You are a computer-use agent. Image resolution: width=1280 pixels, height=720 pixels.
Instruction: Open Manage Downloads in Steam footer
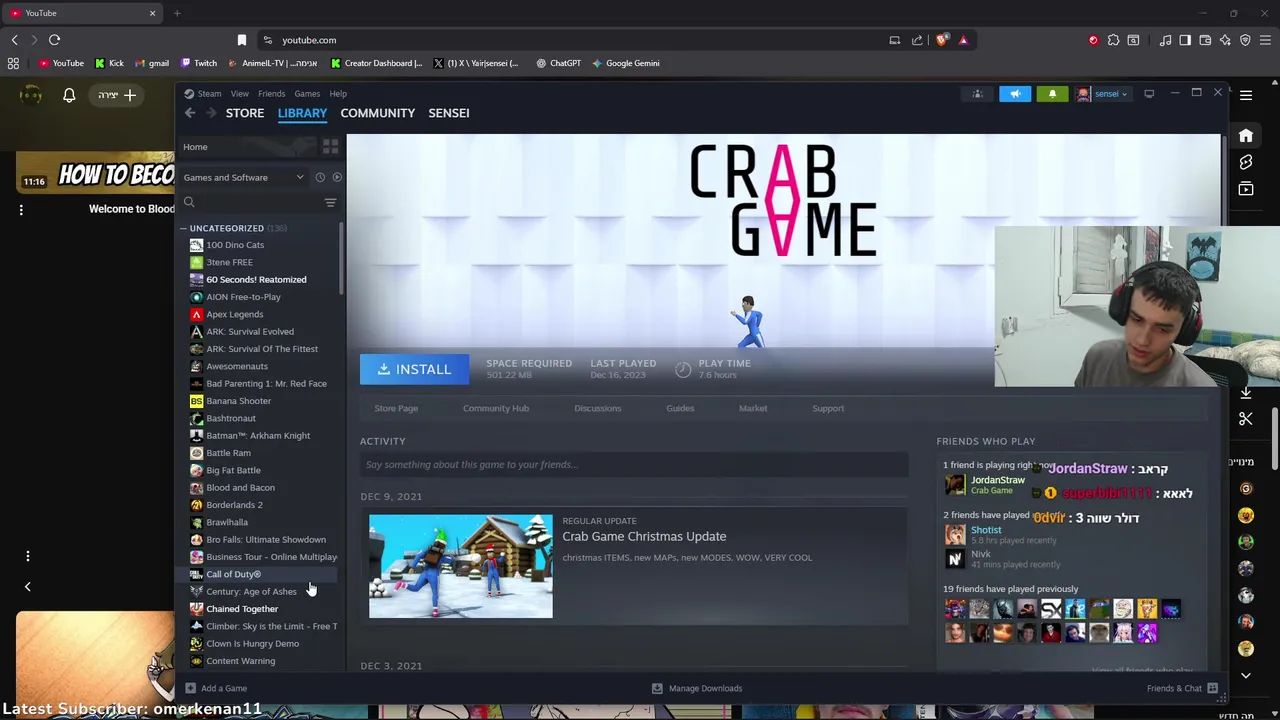click(697, 688)
